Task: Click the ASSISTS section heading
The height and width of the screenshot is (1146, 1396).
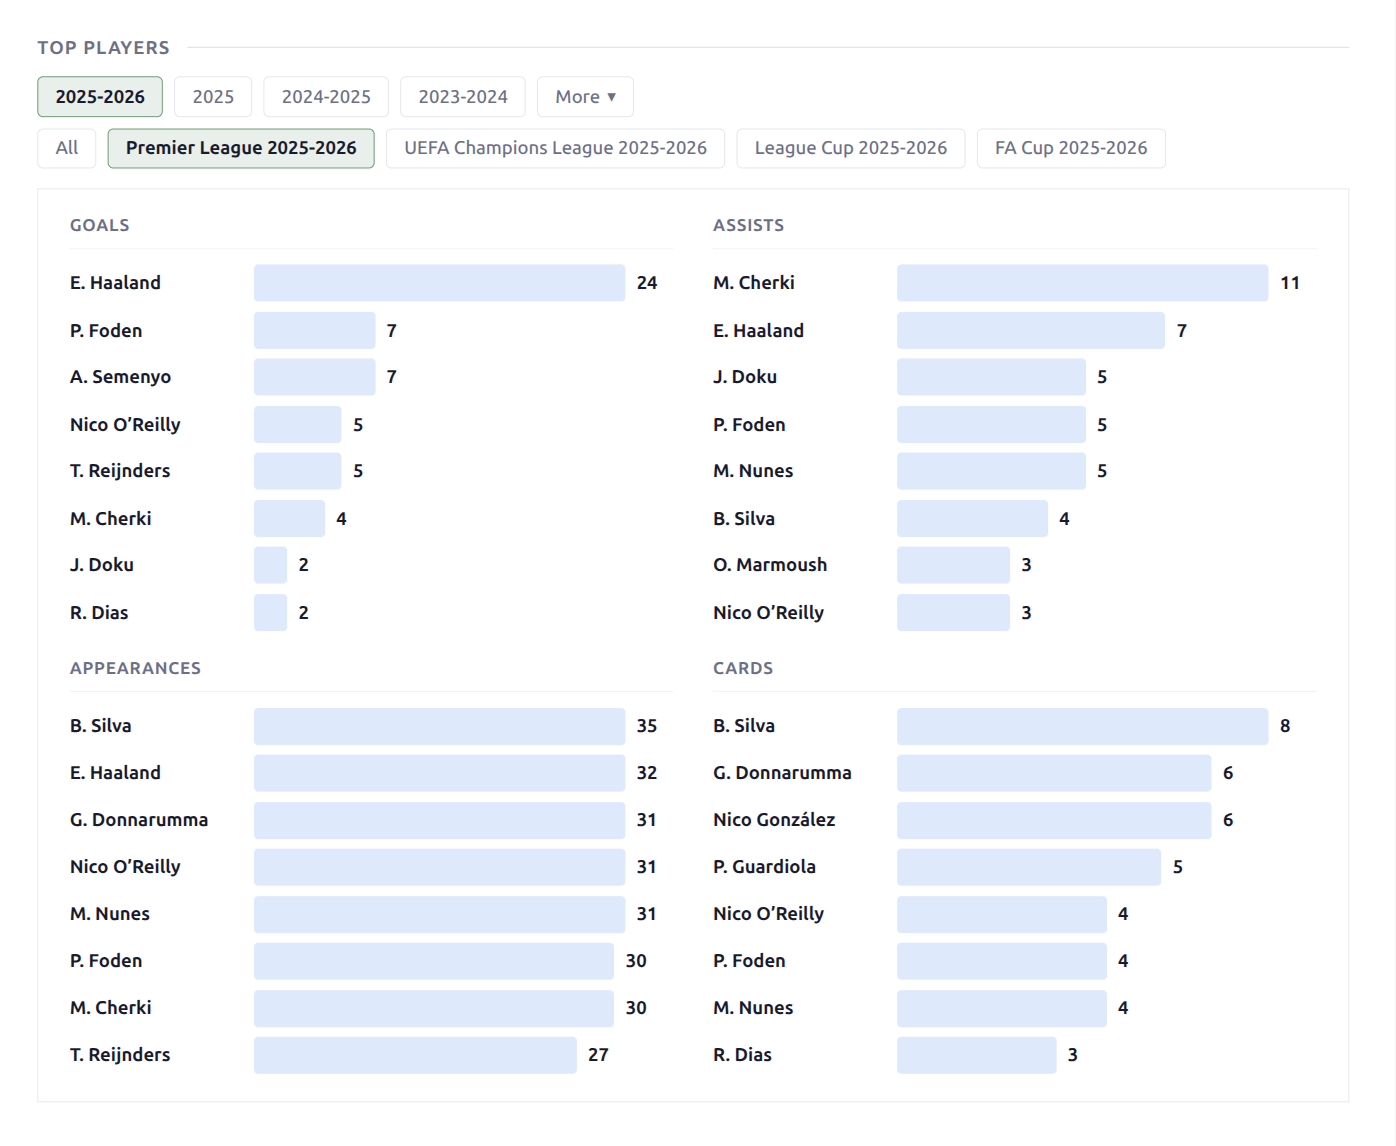Action: (x=748, y=225)
